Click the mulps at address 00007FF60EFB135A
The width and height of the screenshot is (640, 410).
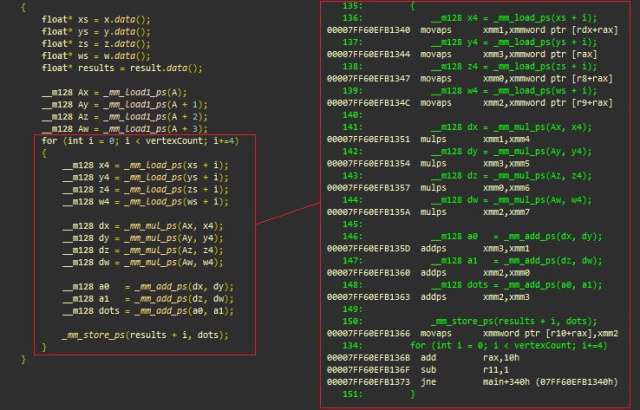pos(428,212)
